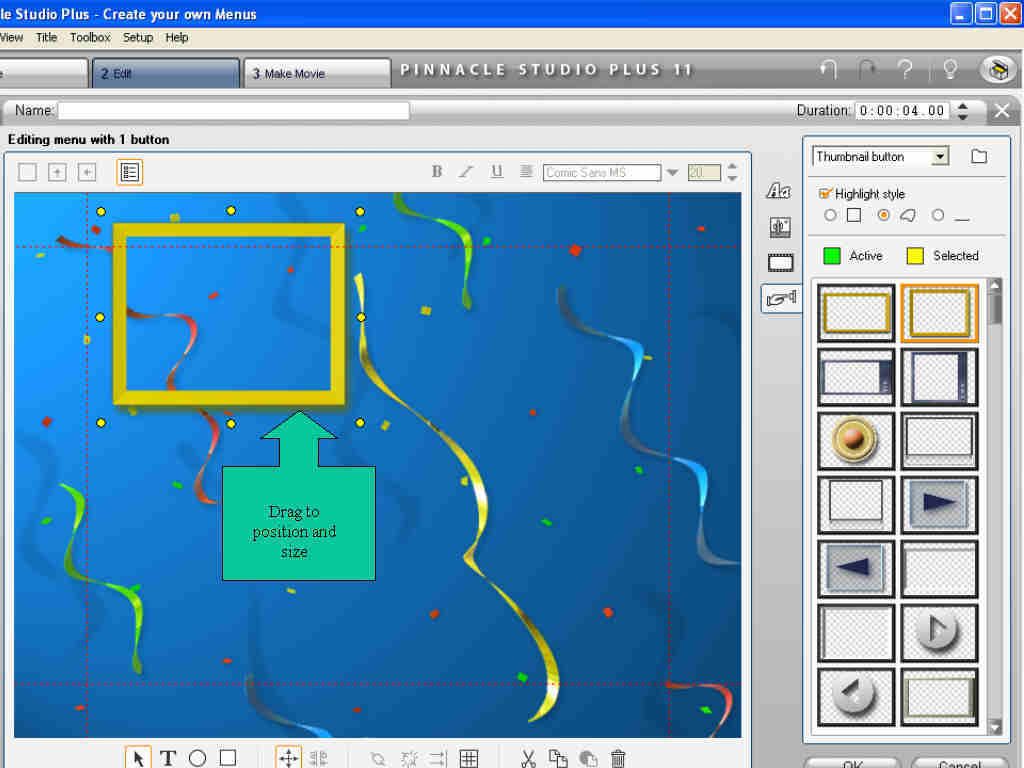Viewport: 1024px width, 768px height.
Task: Select the Ellipse tool
Action: (x=197, y=758)
